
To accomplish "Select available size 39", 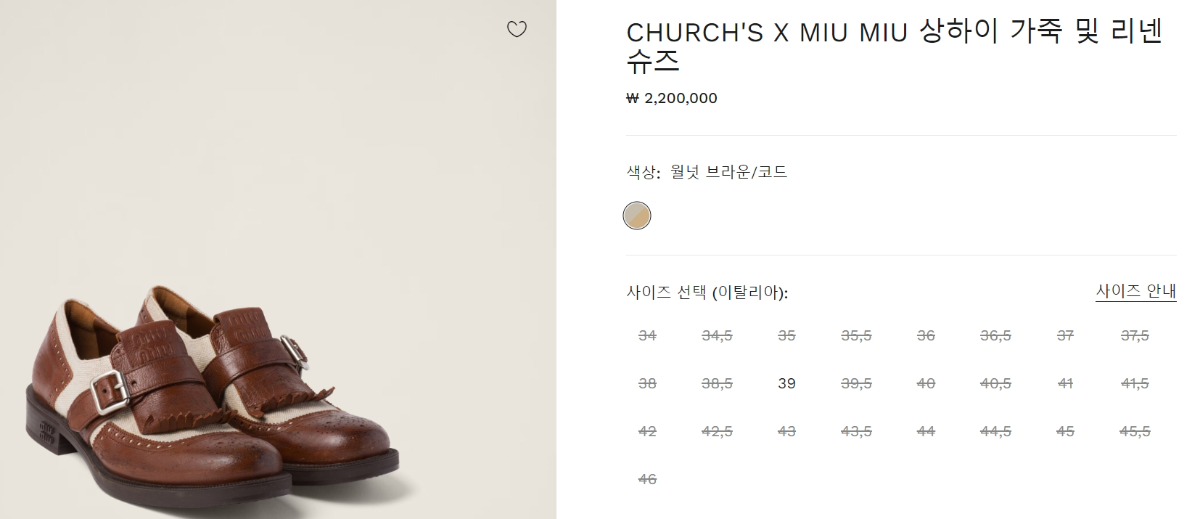I will tap(787, 384).
